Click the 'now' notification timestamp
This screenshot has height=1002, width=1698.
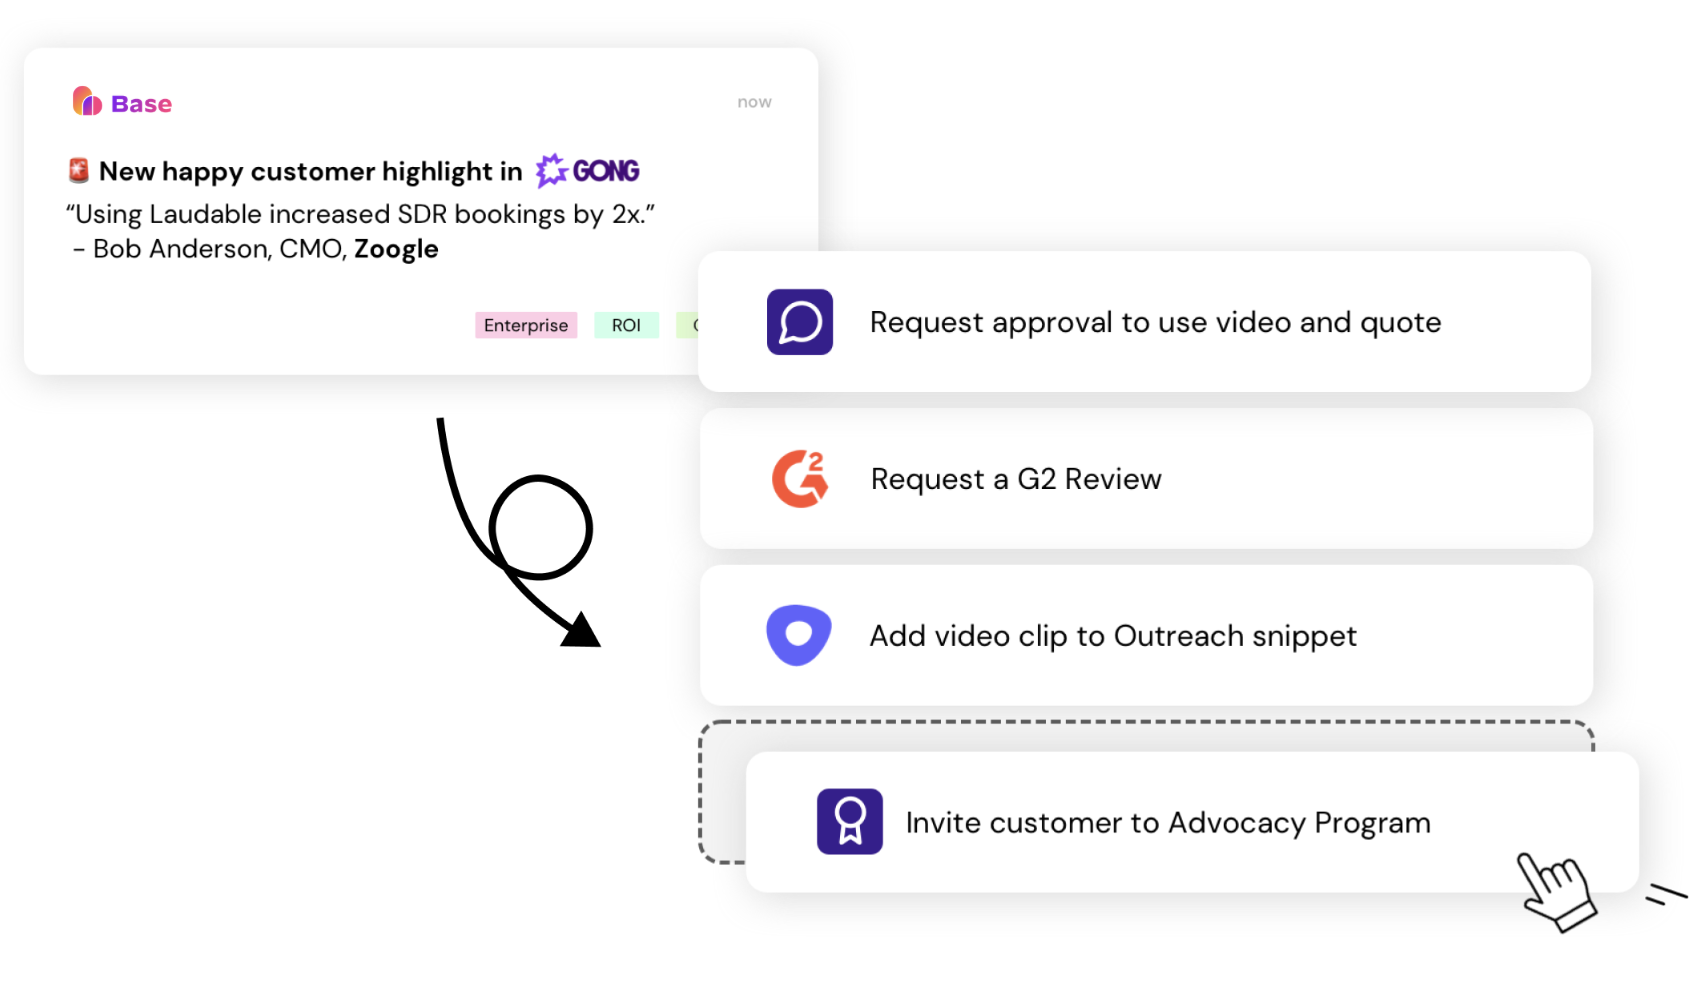754,102
